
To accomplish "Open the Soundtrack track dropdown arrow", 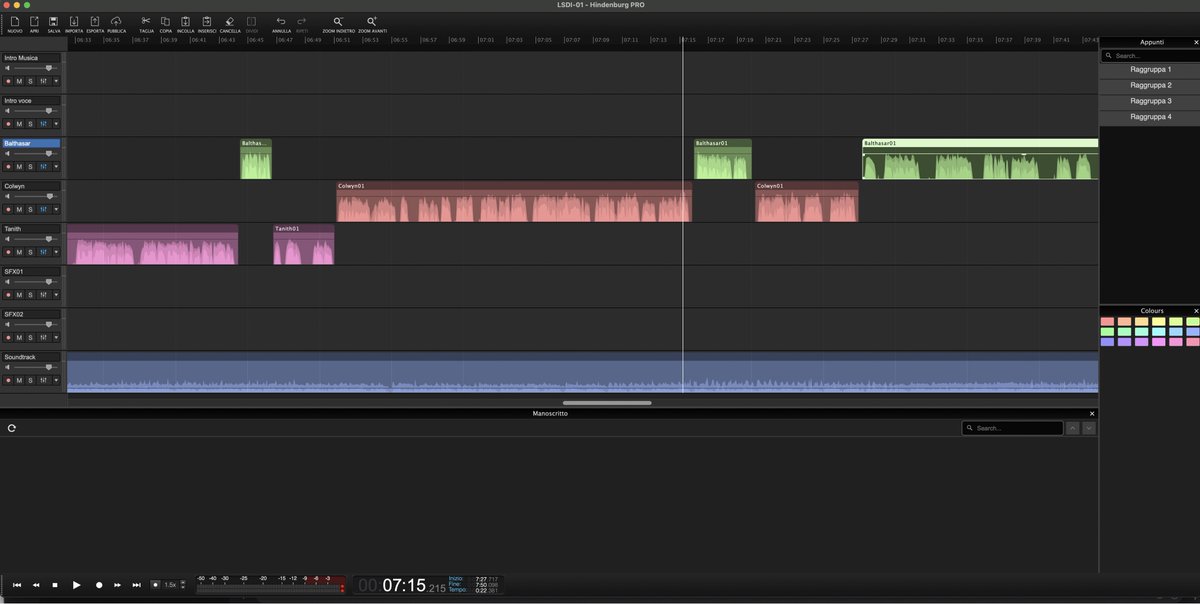I will coord(56,380).
